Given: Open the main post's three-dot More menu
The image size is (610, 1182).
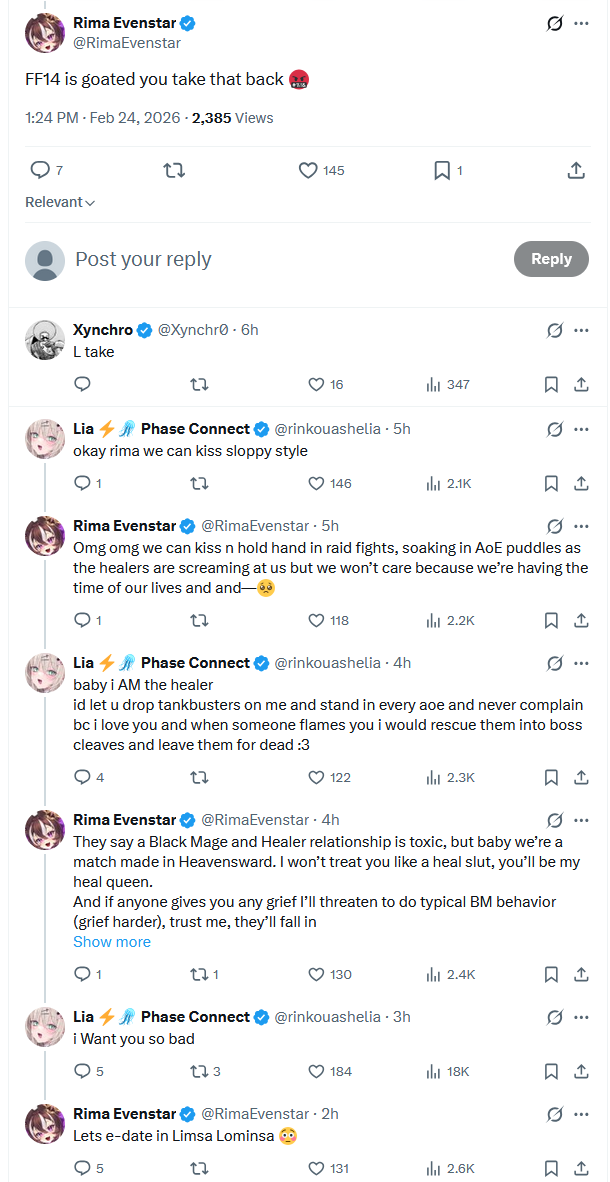Looking at the screenshot, I should pos(581,23).
